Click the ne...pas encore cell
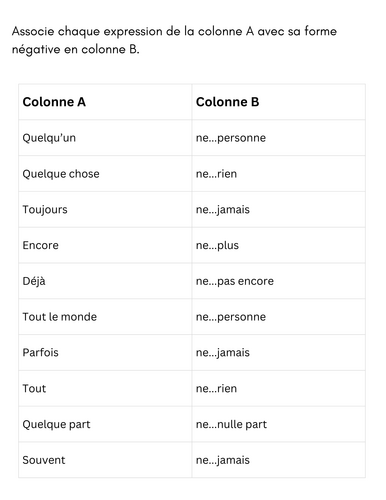386x500 pixels. [279, 281]
